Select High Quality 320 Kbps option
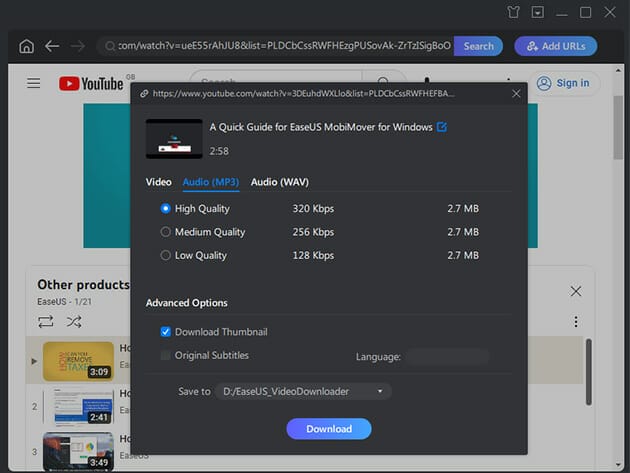Viewport: 630px width, 473px height. tap(166, 209)
